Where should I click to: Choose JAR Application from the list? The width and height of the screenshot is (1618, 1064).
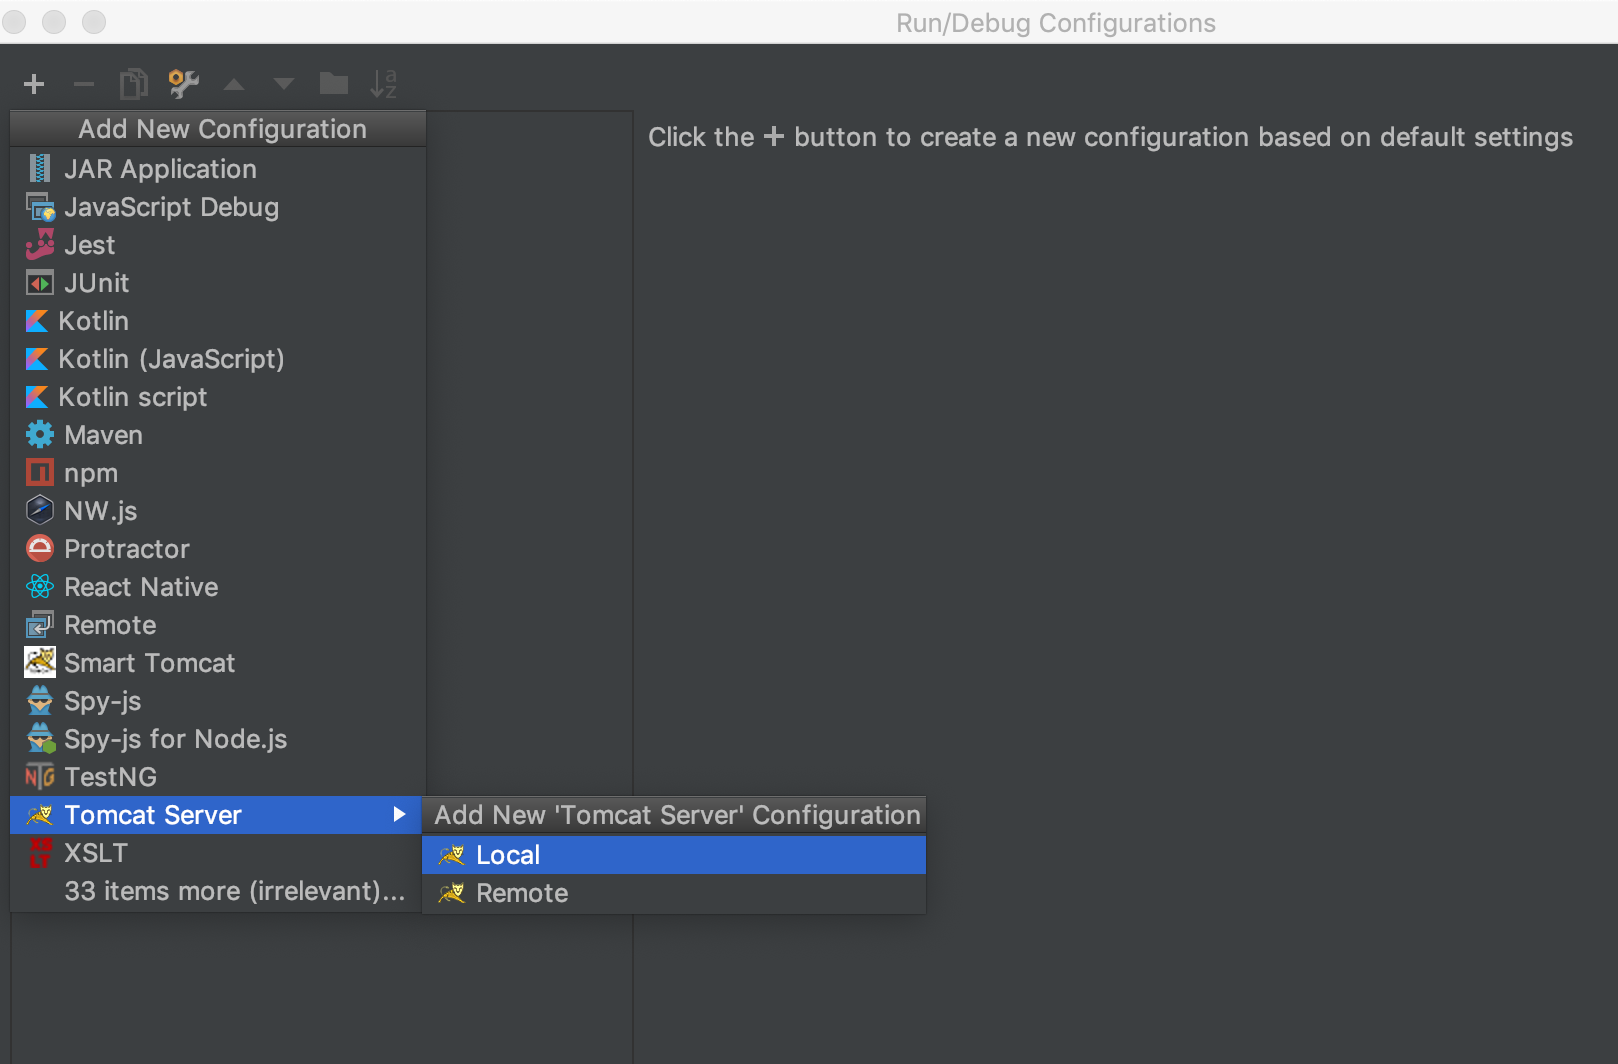160,169
